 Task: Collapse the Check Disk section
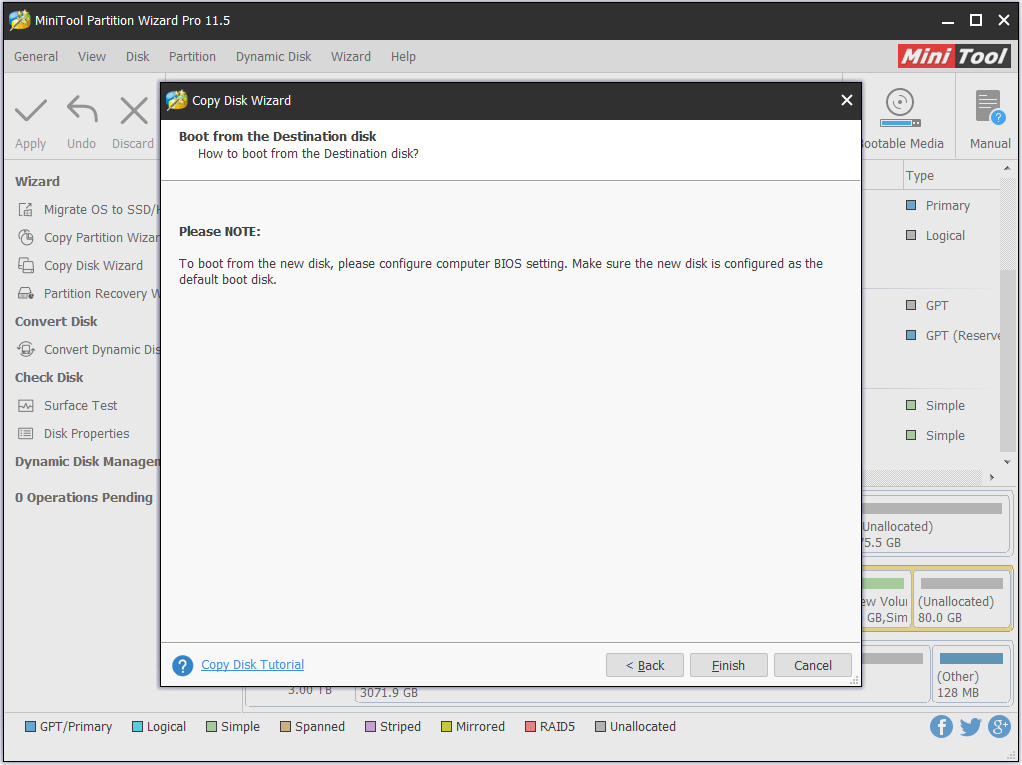click(x=49, y=377)
